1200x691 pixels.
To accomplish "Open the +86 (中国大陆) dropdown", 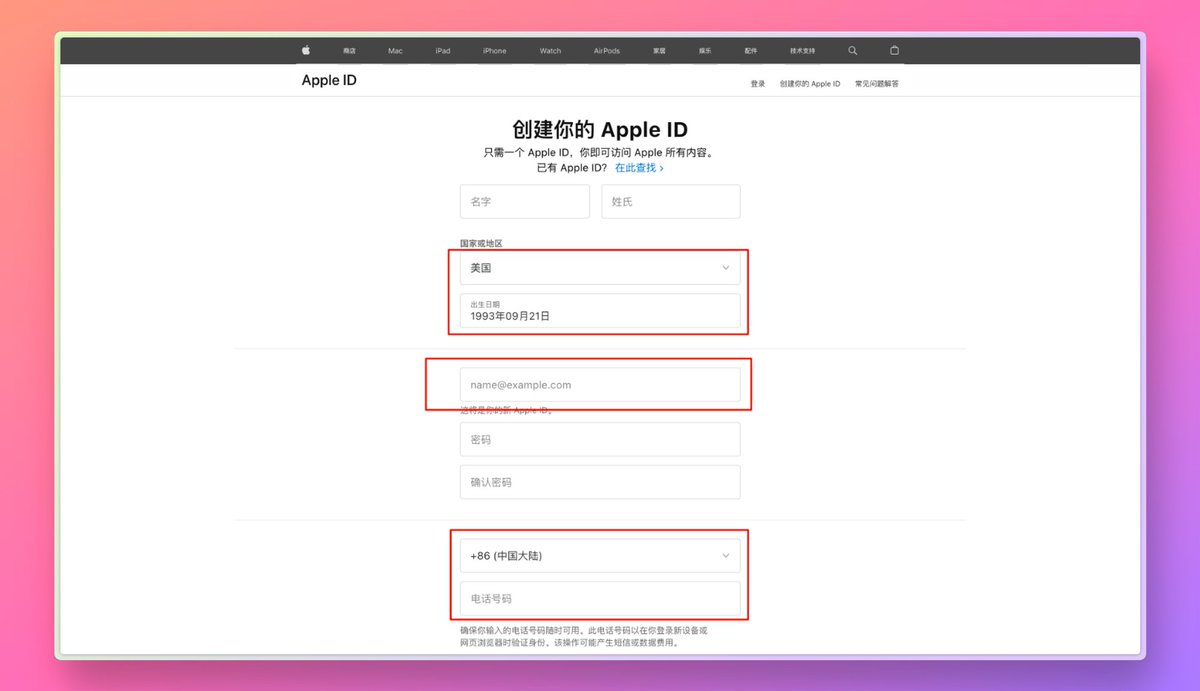I will coord(600,555).
